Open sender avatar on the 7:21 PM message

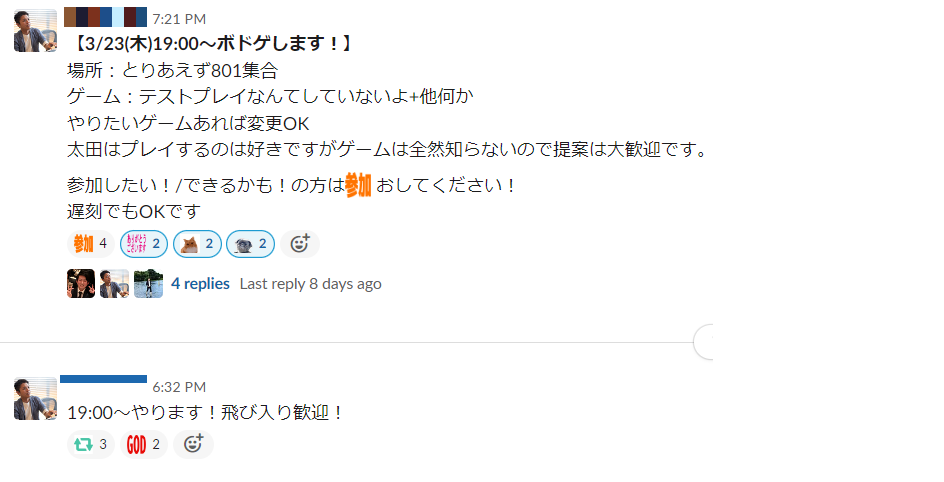point(36,31)
